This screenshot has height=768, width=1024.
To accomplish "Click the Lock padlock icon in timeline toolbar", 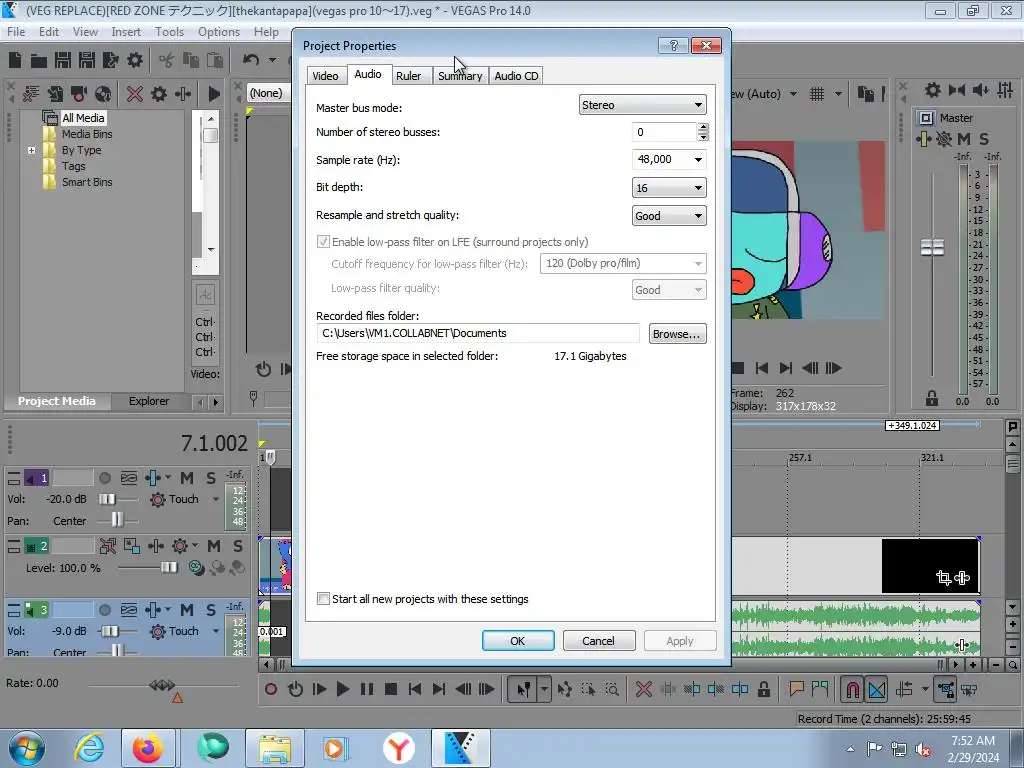I will pos(763,689).
